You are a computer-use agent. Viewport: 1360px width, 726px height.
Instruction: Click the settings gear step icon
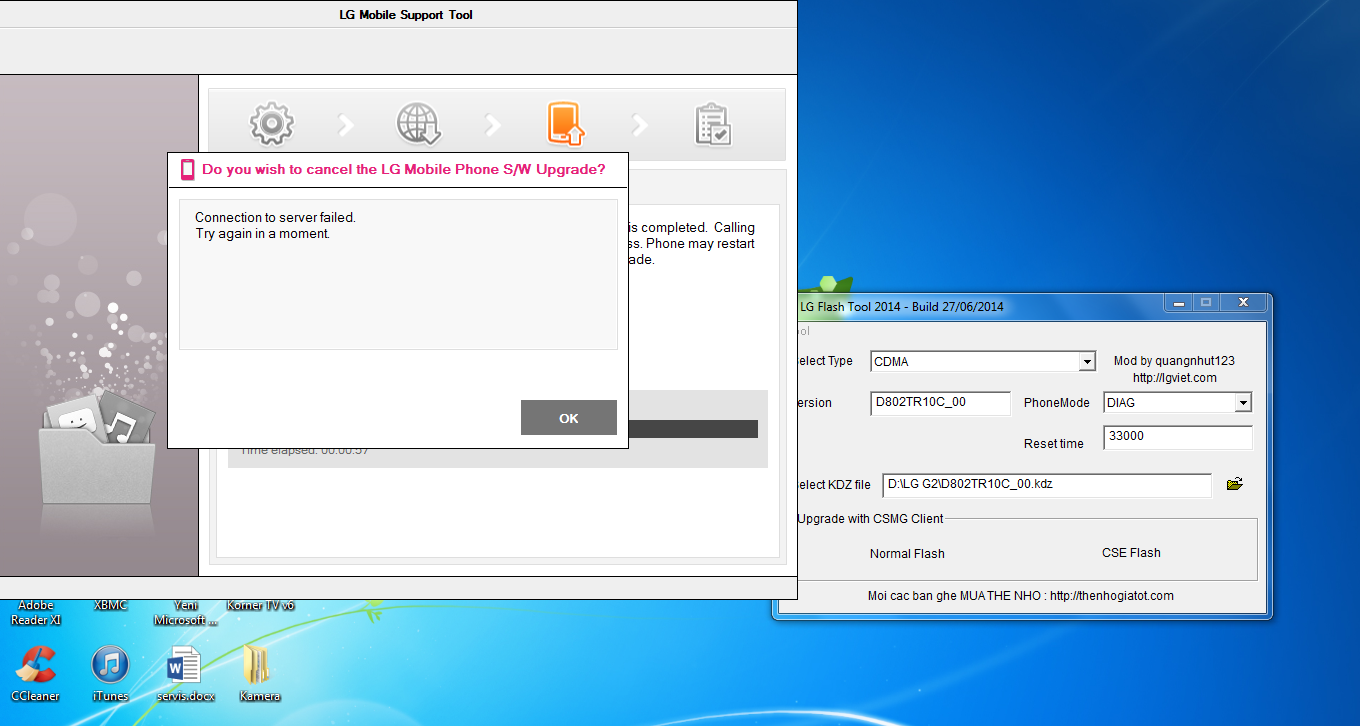pyautogui.click(x=271, y=124)
